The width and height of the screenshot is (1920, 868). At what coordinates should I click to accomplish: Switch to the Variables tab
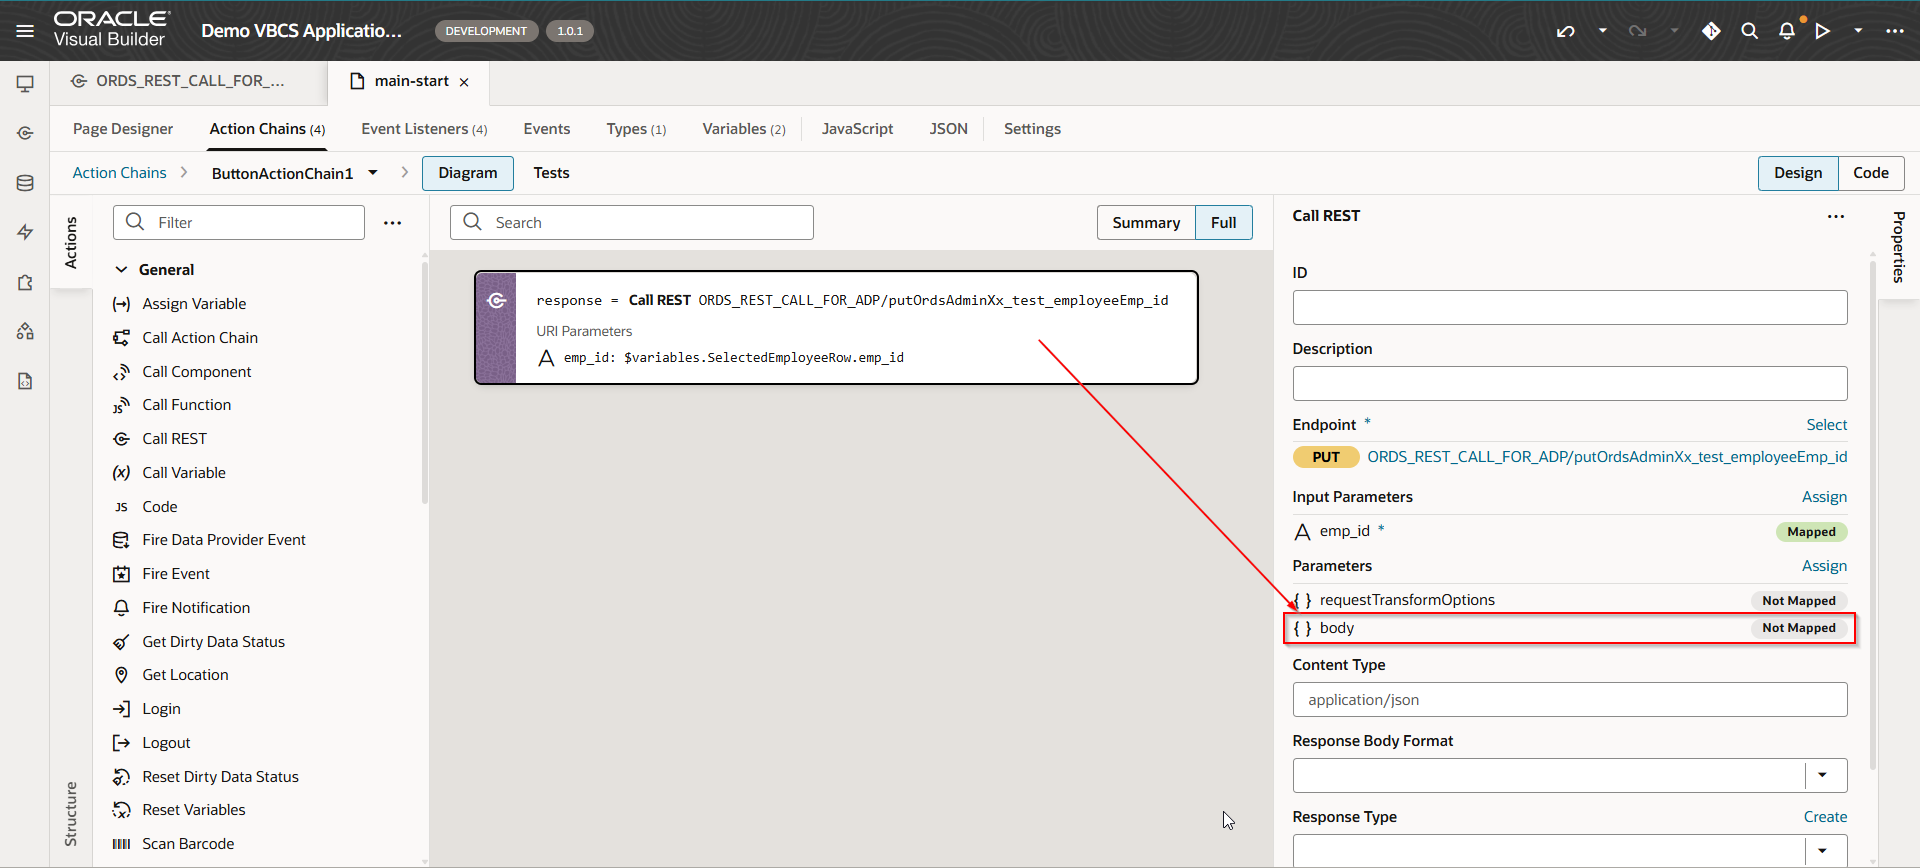[743, 129]
